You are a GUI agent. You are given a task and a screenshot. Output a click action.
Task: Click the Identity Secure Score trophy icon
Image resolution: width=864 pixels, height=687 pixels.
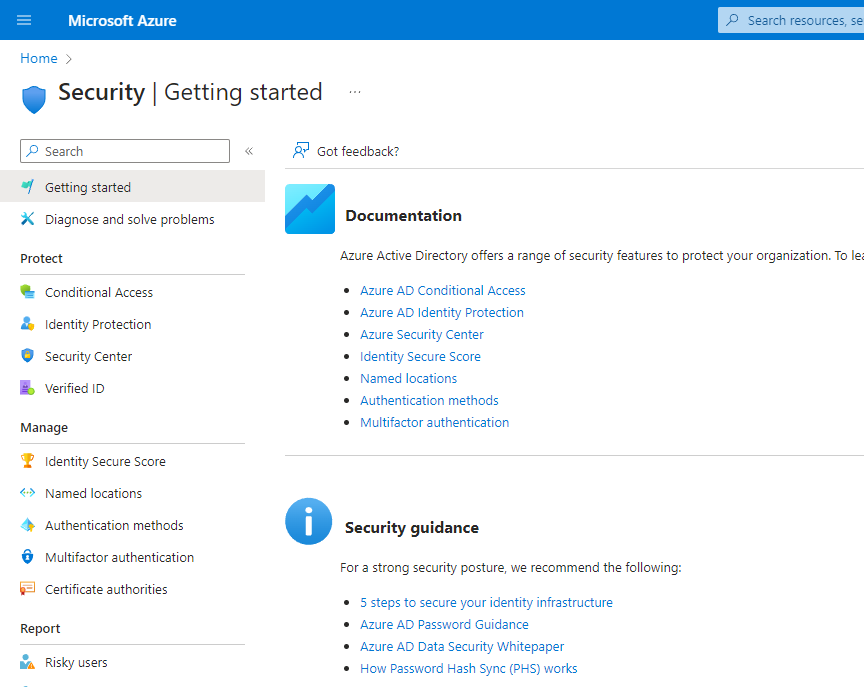pyautogui.click(x=28, y=460)
